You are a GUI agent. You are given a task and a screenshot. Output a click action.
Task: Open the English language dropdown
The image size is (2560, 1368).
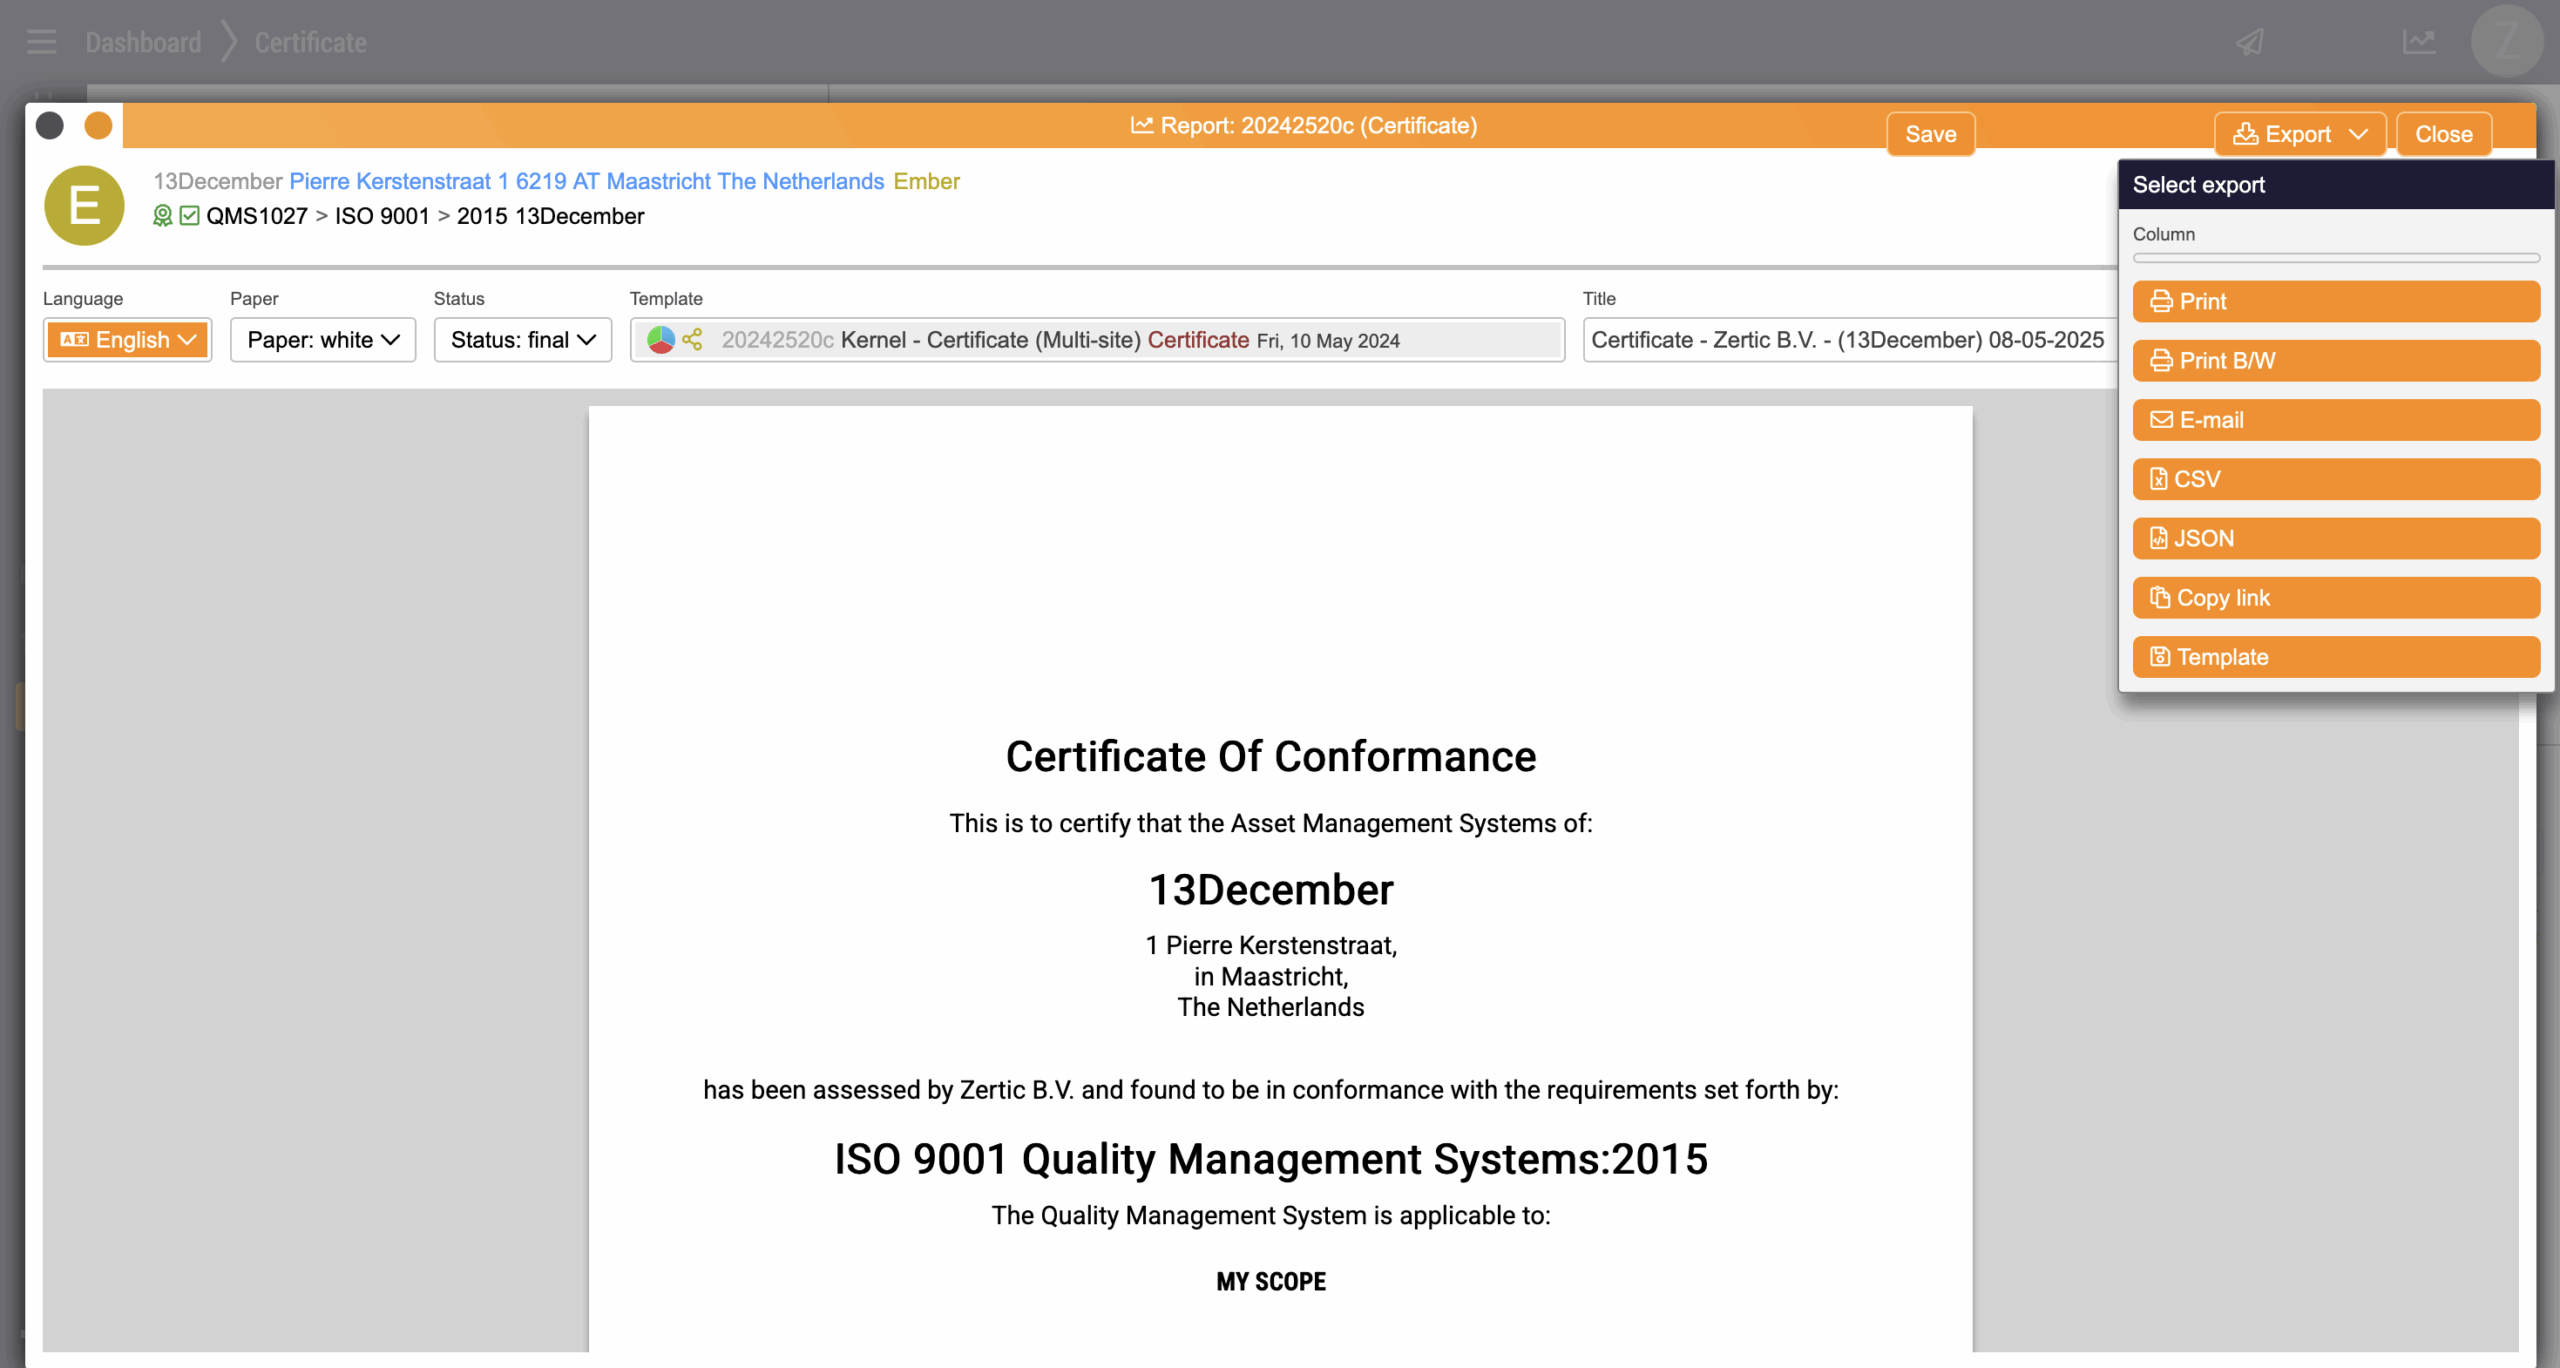(x=127, y=340)
